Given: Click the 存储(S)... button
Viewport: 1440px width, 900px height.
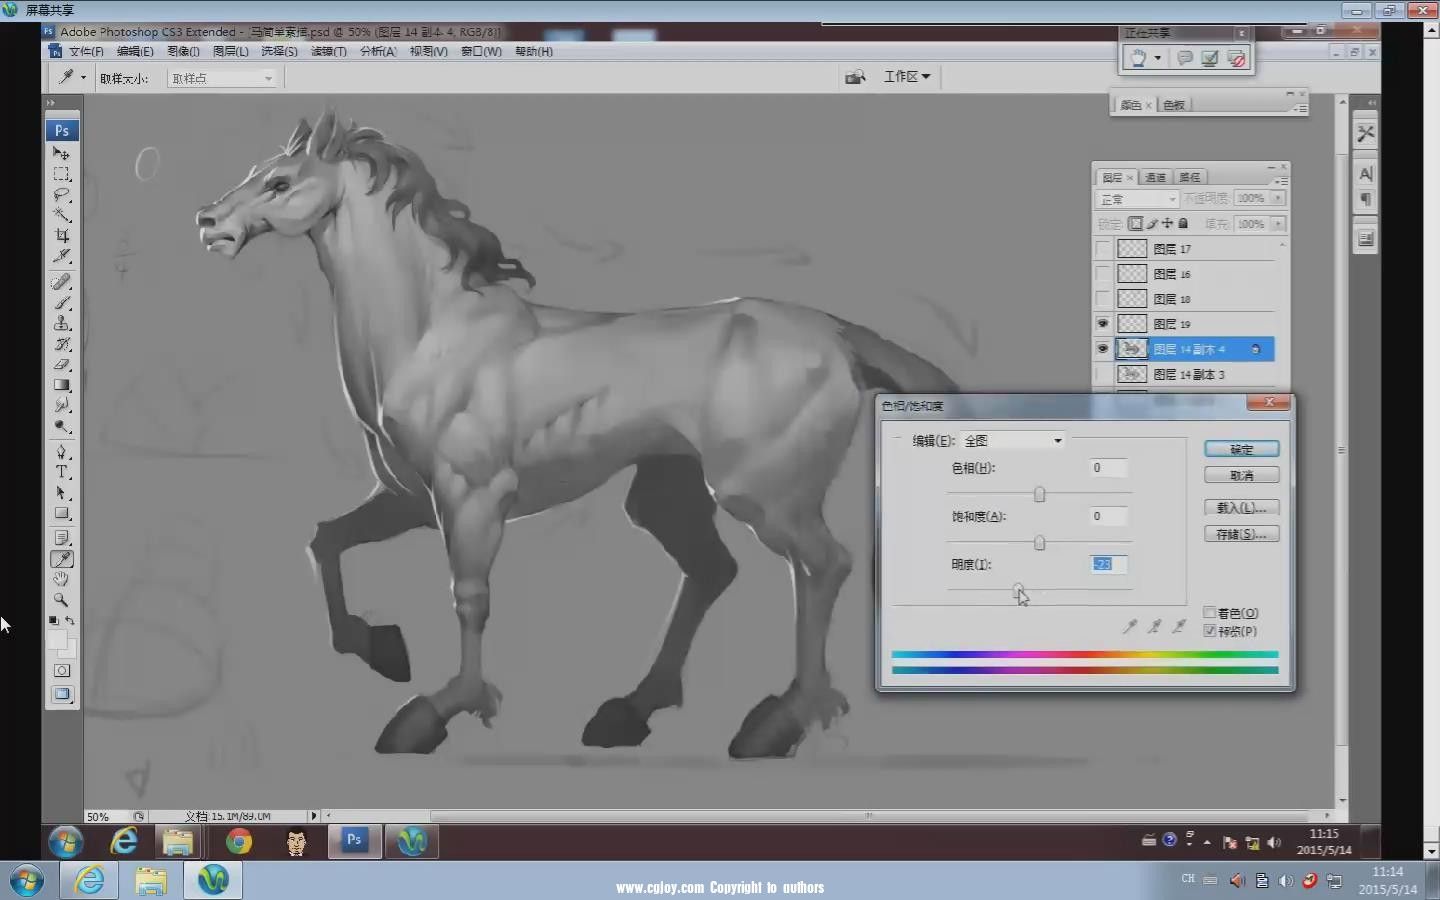Looking at the screenshot, I should 1241,534.
